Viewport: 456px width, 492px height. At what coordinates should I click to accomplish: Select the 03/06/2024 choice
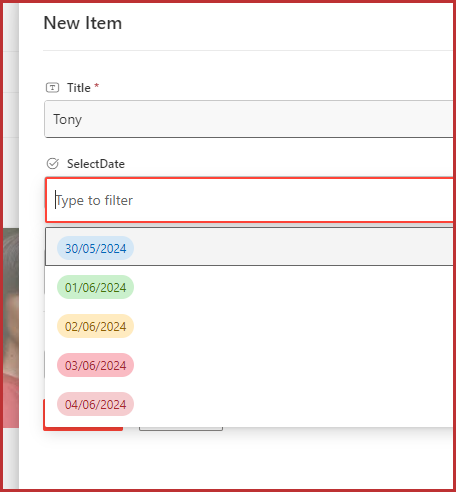[x=95, y=365]
